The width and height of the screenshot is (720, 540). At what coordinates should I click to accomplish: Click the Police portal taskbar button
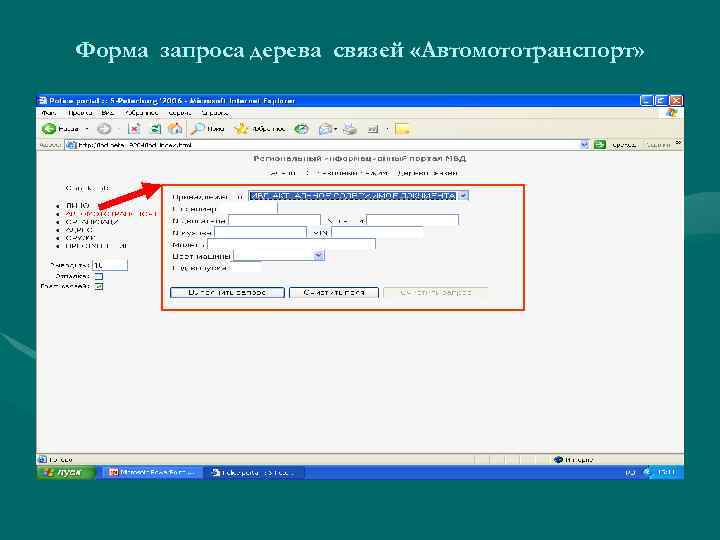click(x=254, y=472)
